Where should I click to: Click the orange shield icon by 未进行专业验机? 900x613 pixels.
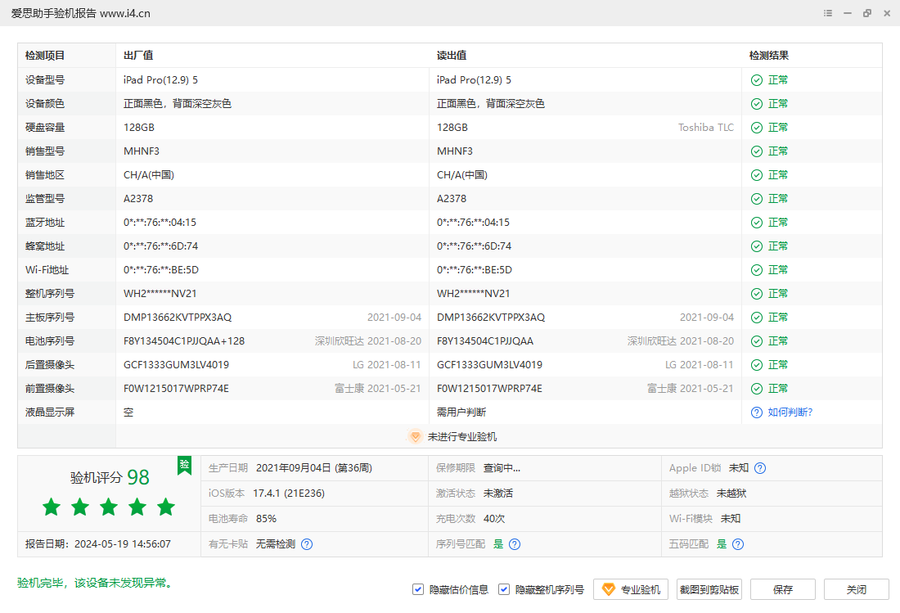coord(415,437)
